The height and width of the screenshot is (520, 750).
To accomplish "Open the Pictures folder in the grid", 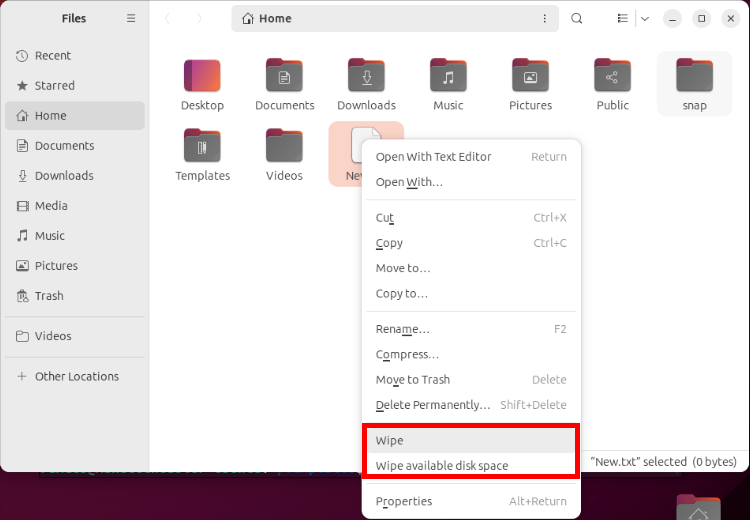I will (x=530, y=76).
